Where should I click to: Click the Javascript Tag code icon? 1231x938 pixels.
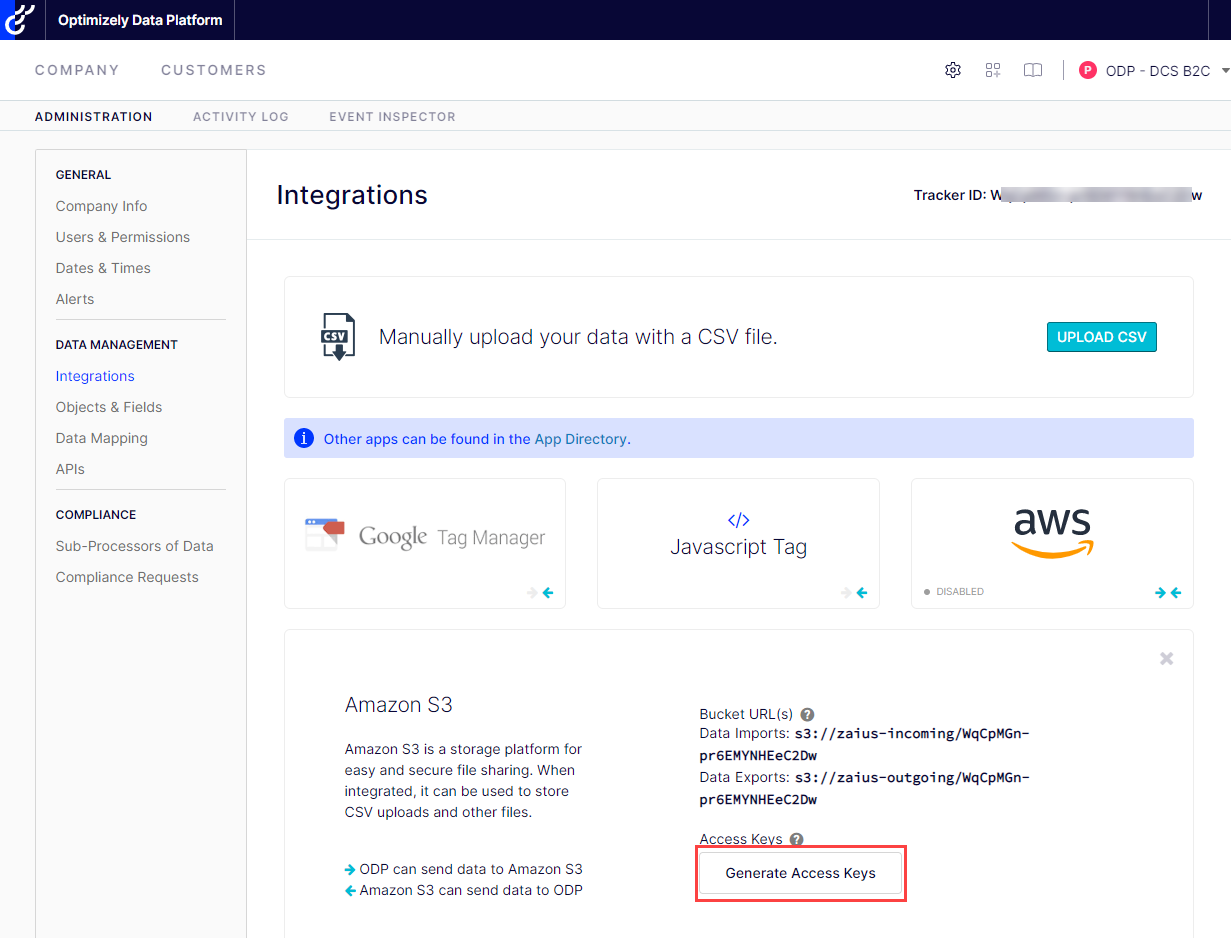[x=738, y=520]
